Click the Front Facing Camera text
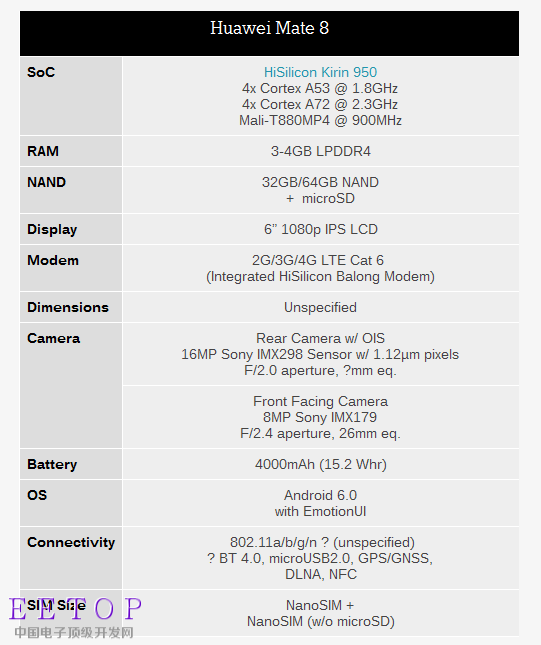Screen dimensions: 541x645 [320, 401]
